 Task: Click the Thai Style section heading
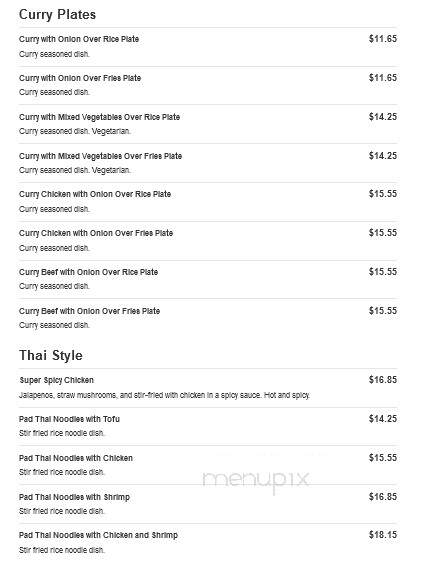point(51,356)
